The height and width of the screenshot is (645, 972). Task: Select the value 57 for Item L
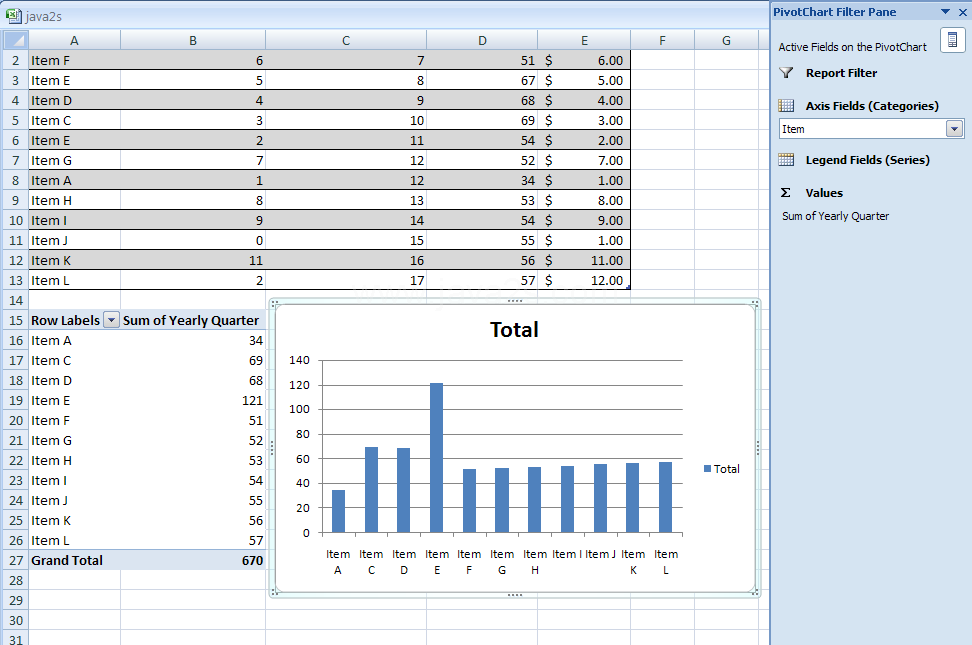point(193,540)
